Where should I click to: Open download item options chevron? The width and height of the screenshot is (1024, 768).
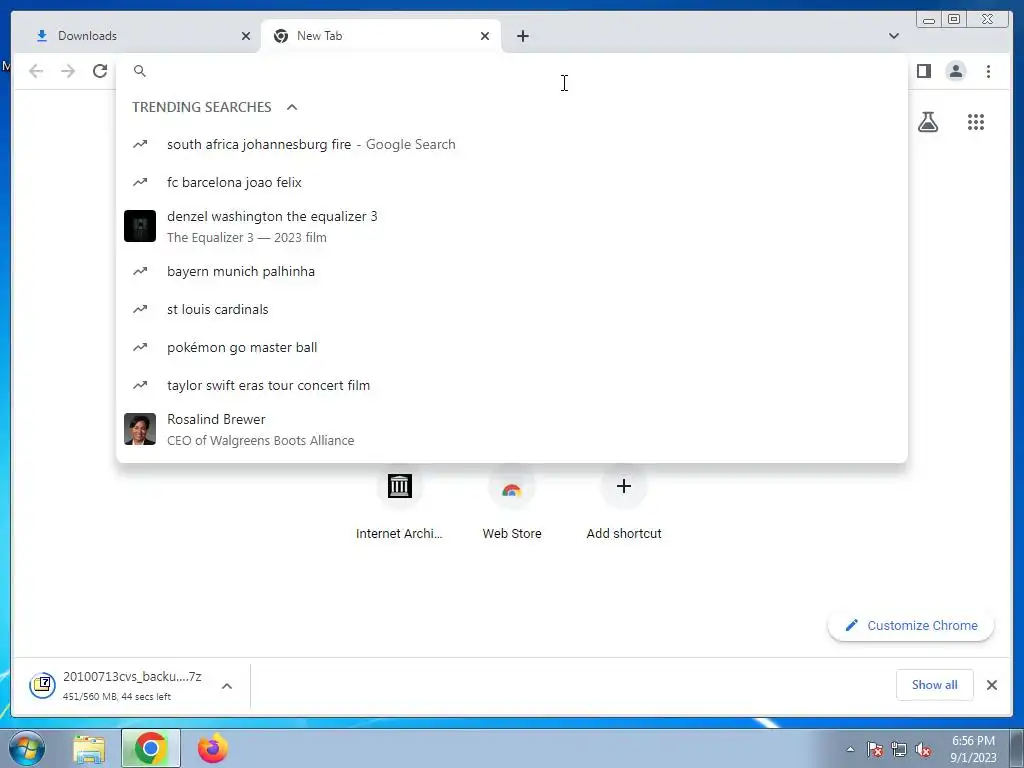click(227, 686)
